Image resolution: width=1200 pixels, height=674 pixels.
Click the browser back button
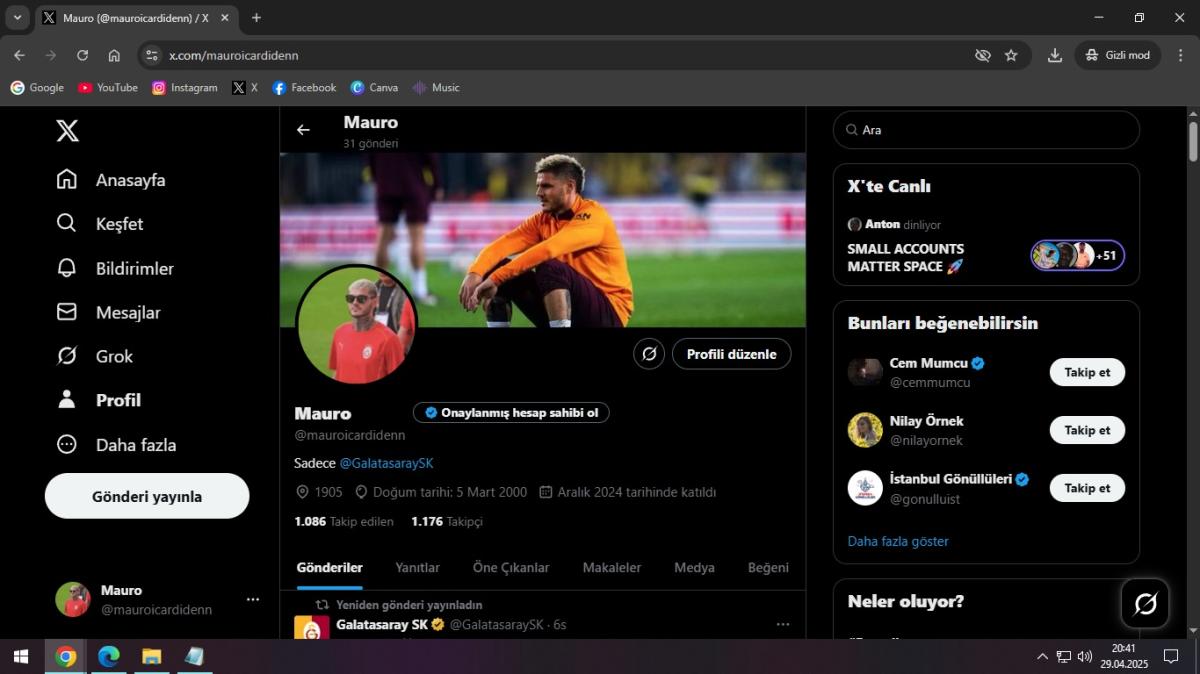[19, 55]
